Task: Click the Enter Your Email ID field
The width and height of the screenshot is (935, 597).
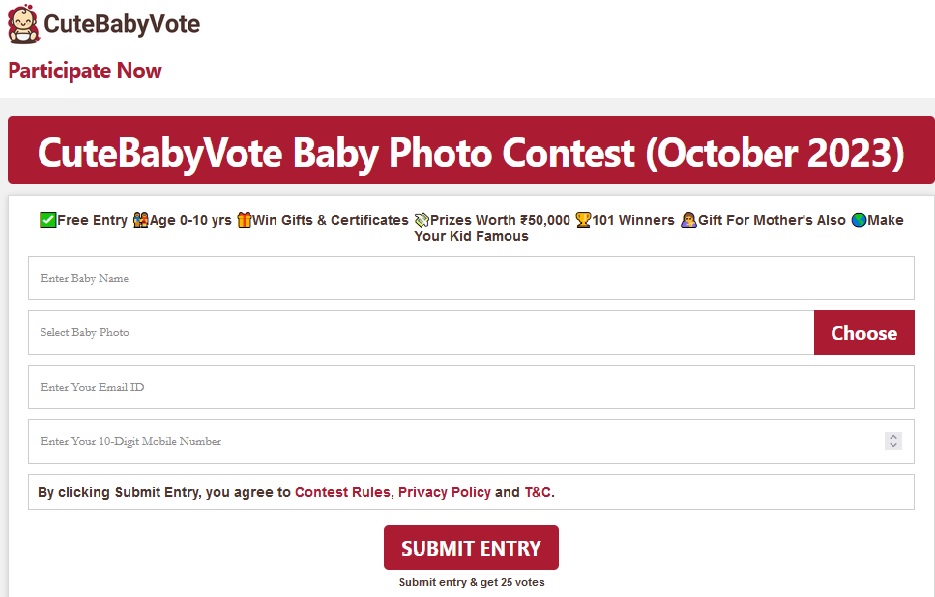Action: point(470,387)
